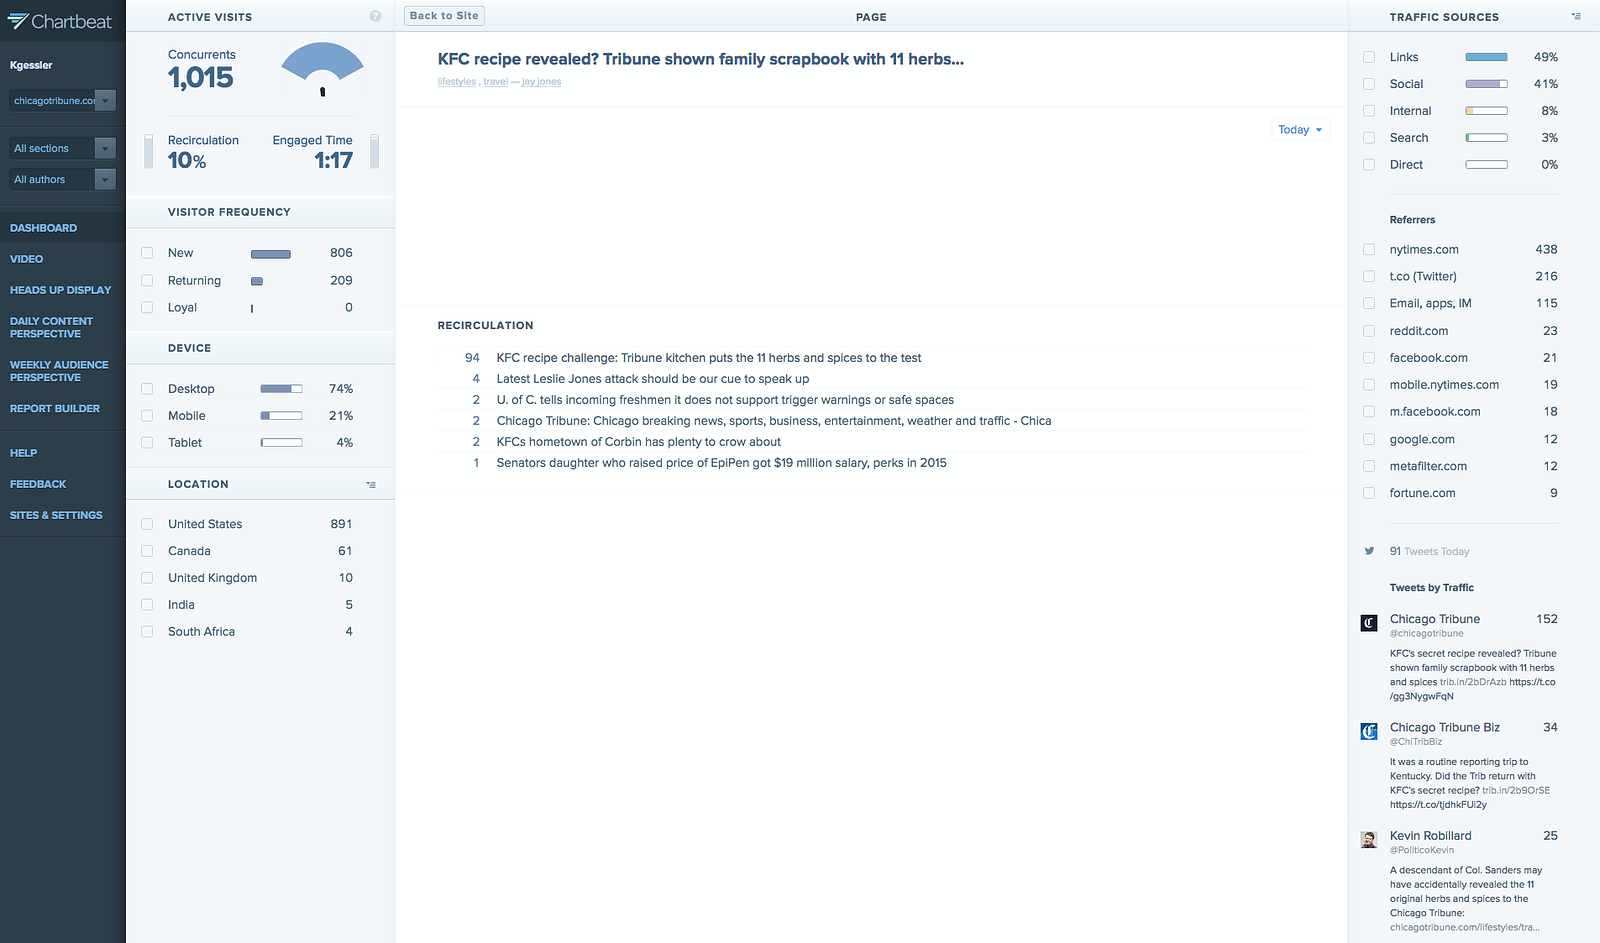Open Sites & Settings
This screenshot has height=943, width=1600.
pos(56,515)
